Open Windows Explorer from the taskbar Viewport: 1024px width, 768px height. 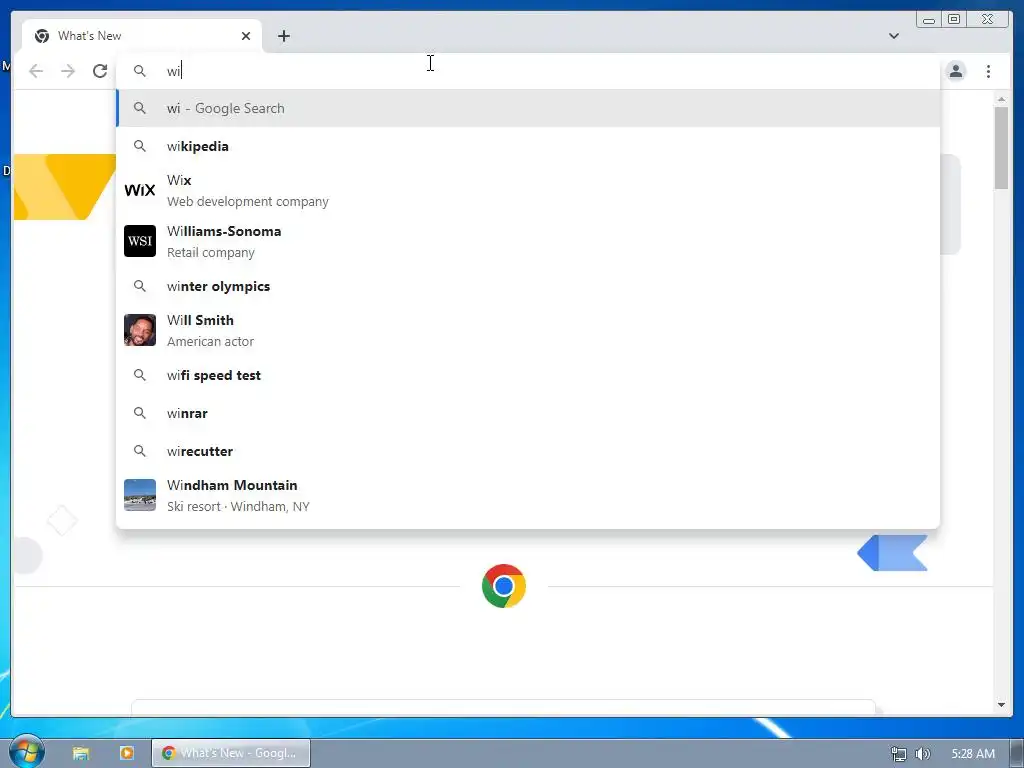point(80,753)
